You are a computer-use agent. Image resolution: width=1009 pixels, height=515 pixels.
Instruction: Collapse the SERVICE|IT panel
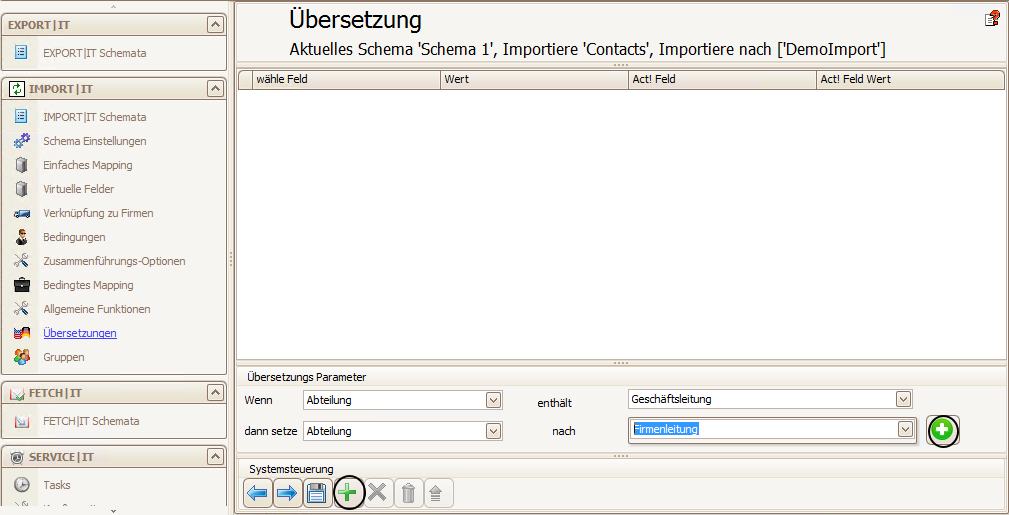(x=215, y=456)
